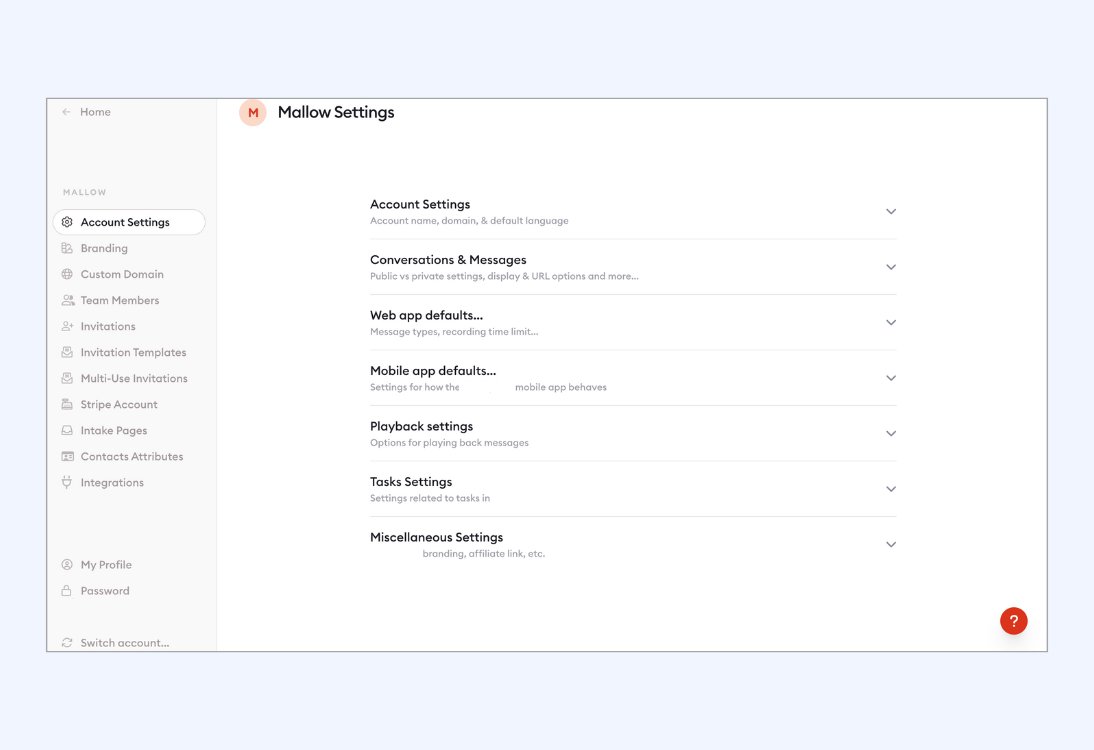Screen dimensions: 1094x750
Task: Click the lock icon next to Password
Action: point(67,591)
